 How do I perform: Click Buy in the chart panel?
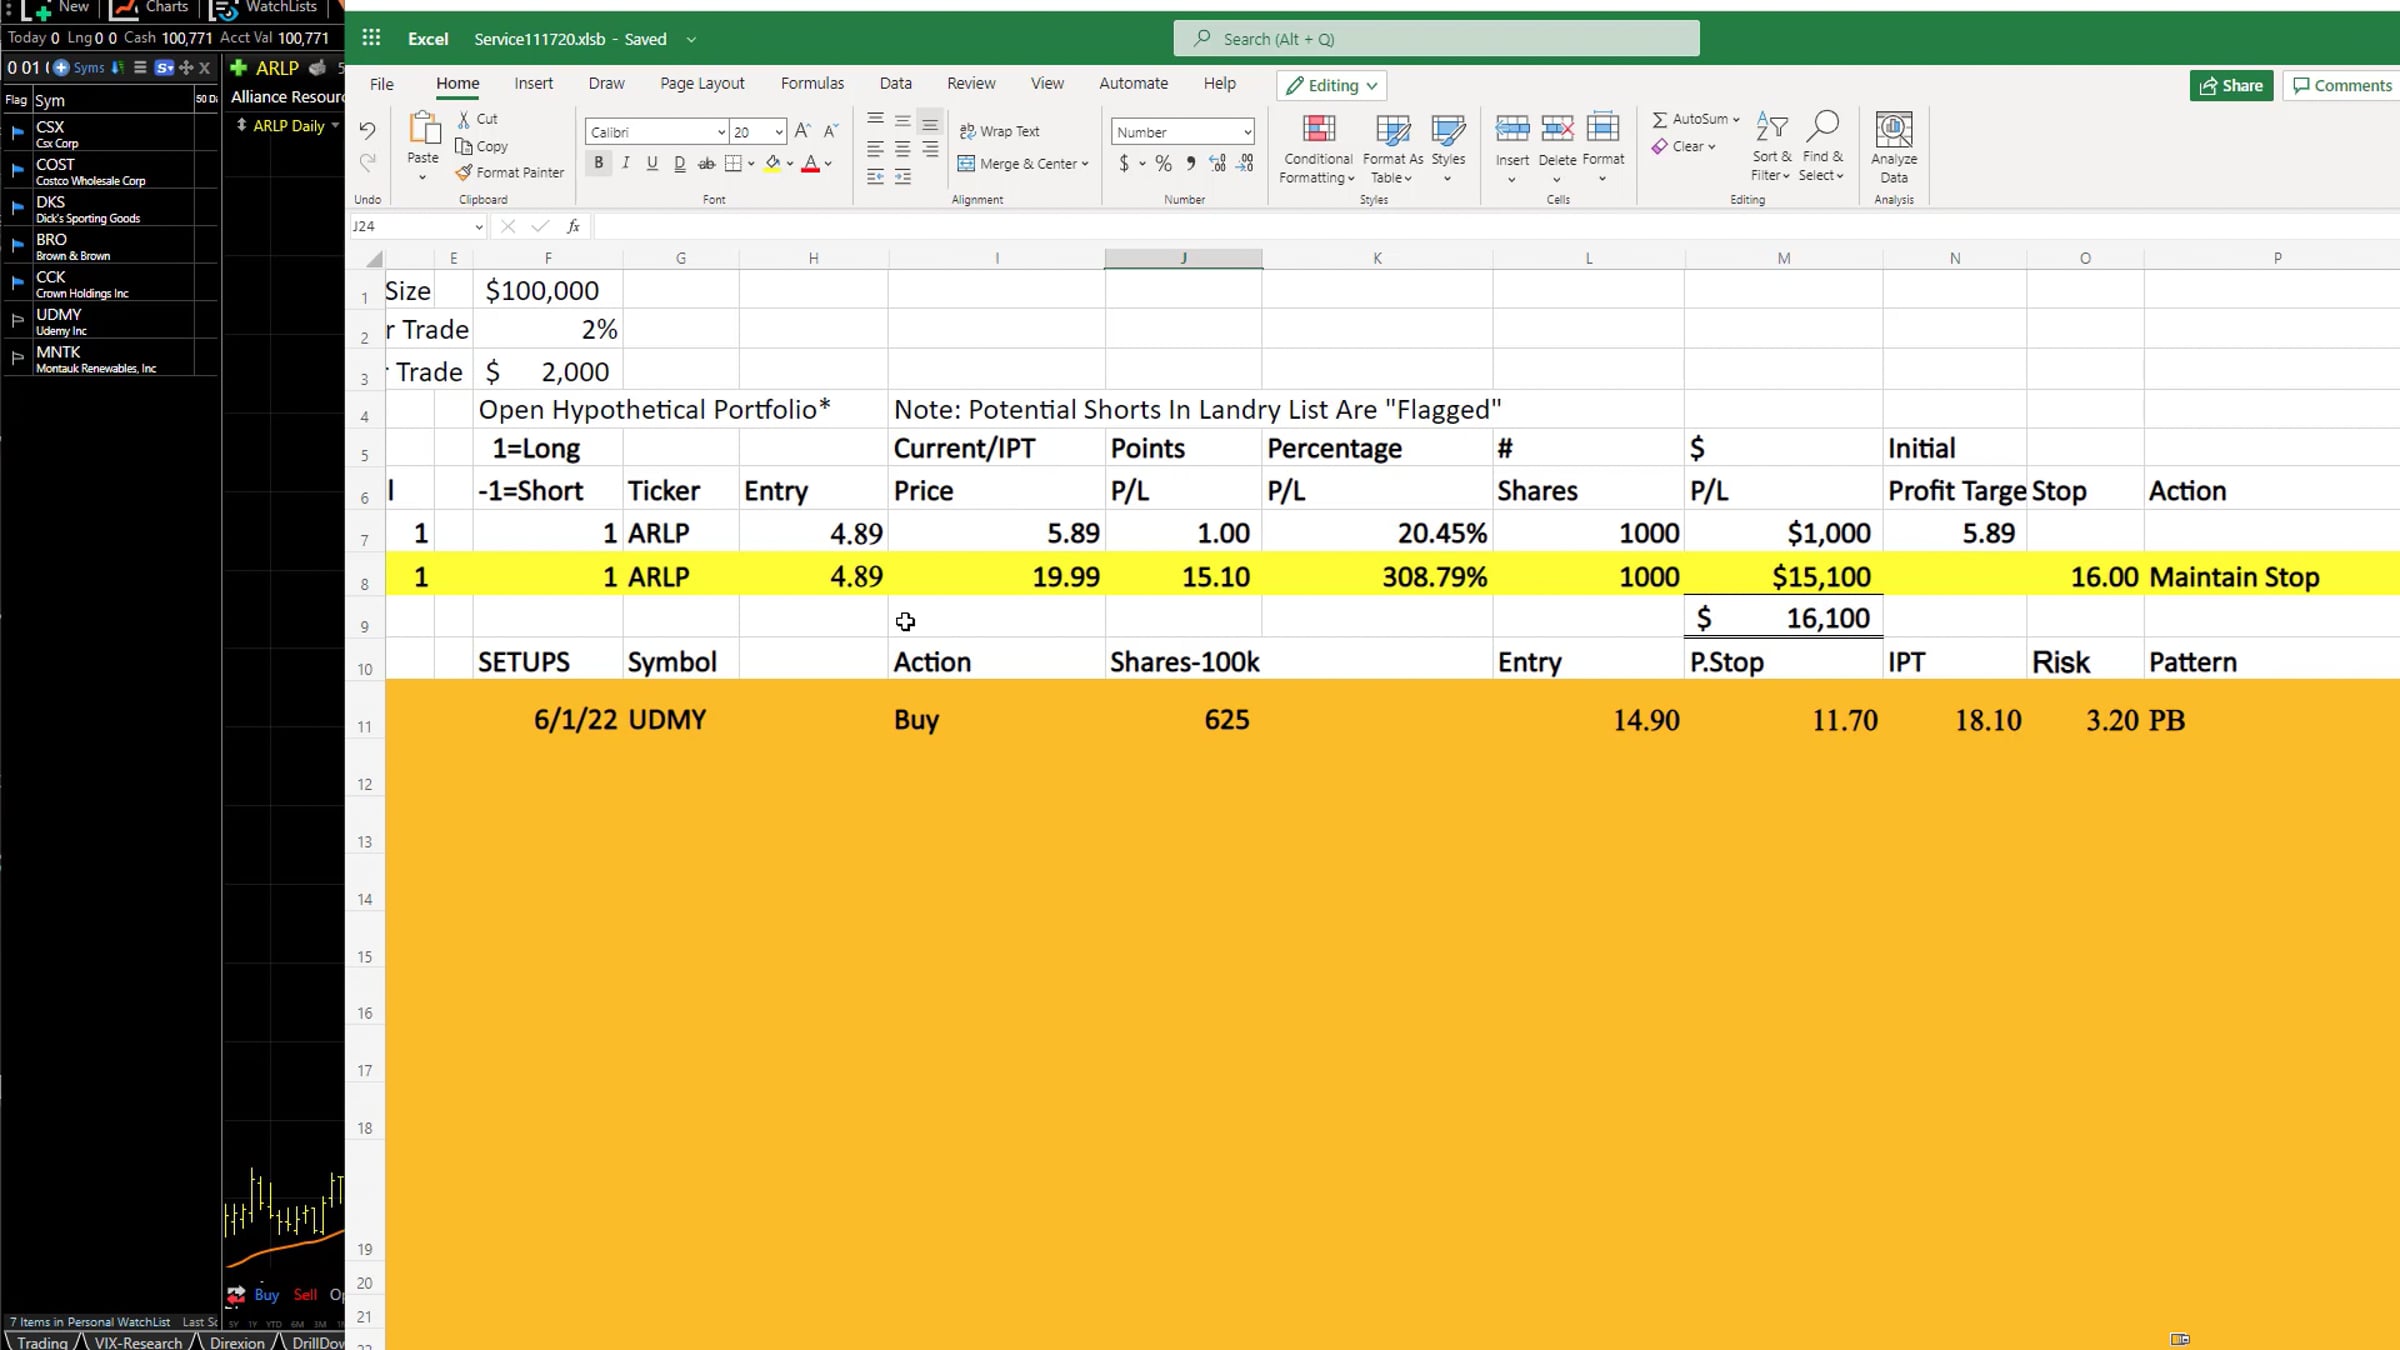coord(266,1294)
